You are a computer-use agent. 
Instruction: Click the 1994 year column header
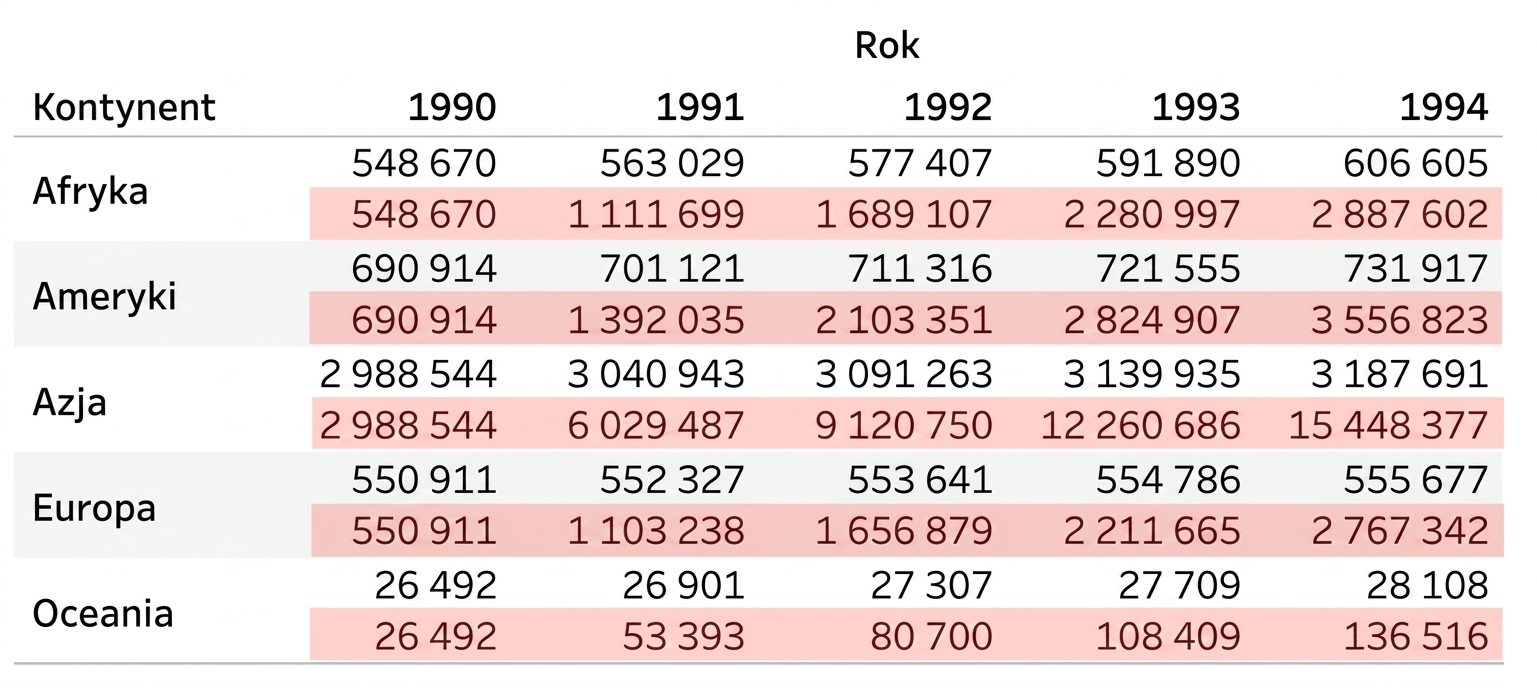1444,107
